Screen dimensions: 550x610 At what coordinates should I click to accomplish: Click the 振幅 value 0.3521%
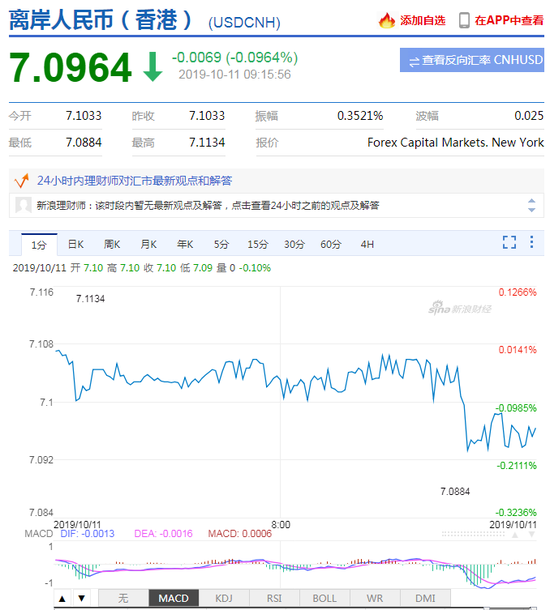360,116
